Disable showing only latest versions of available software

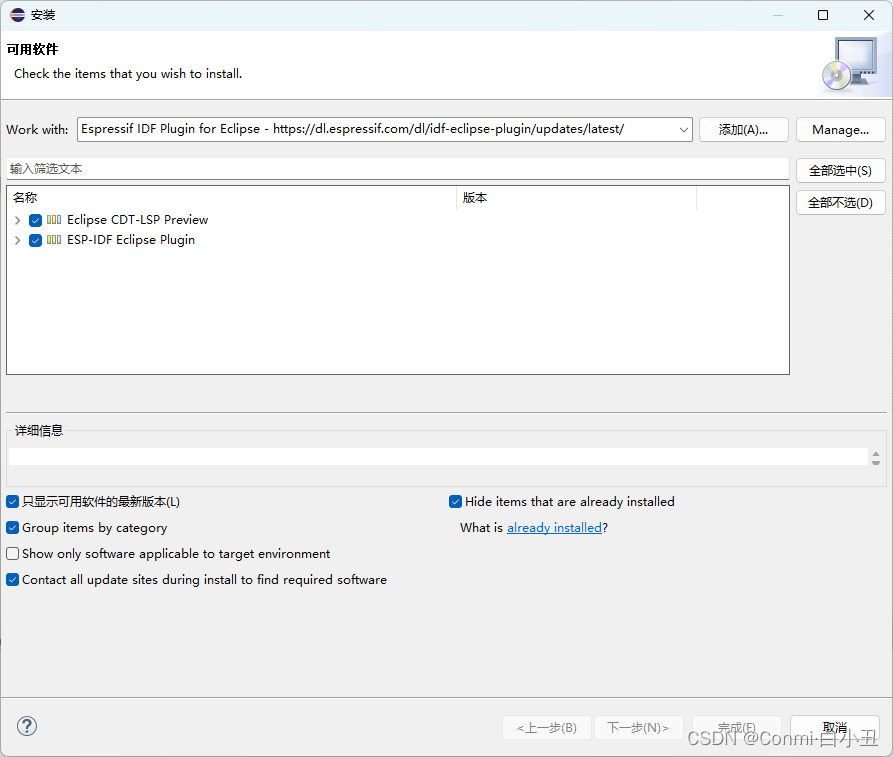point(11,501)
